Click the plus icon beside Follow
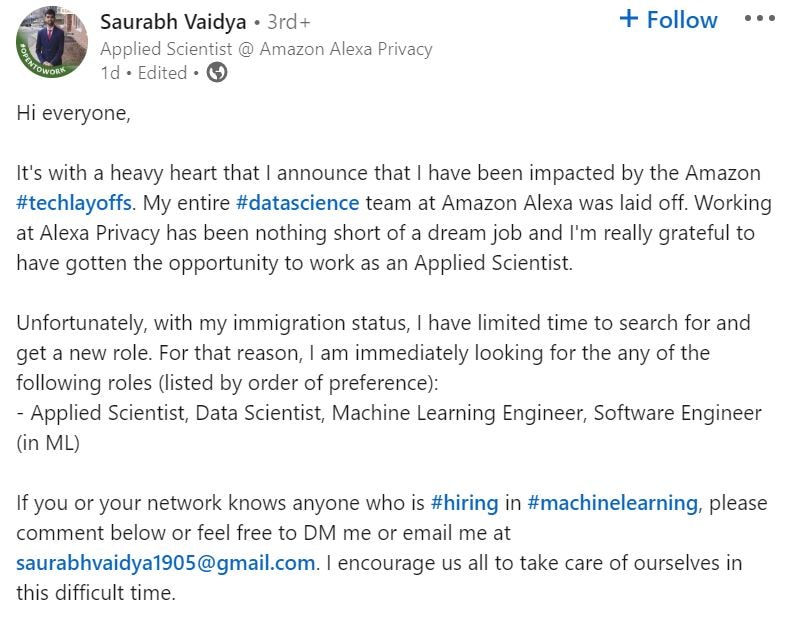 click(x=629, y=19)
